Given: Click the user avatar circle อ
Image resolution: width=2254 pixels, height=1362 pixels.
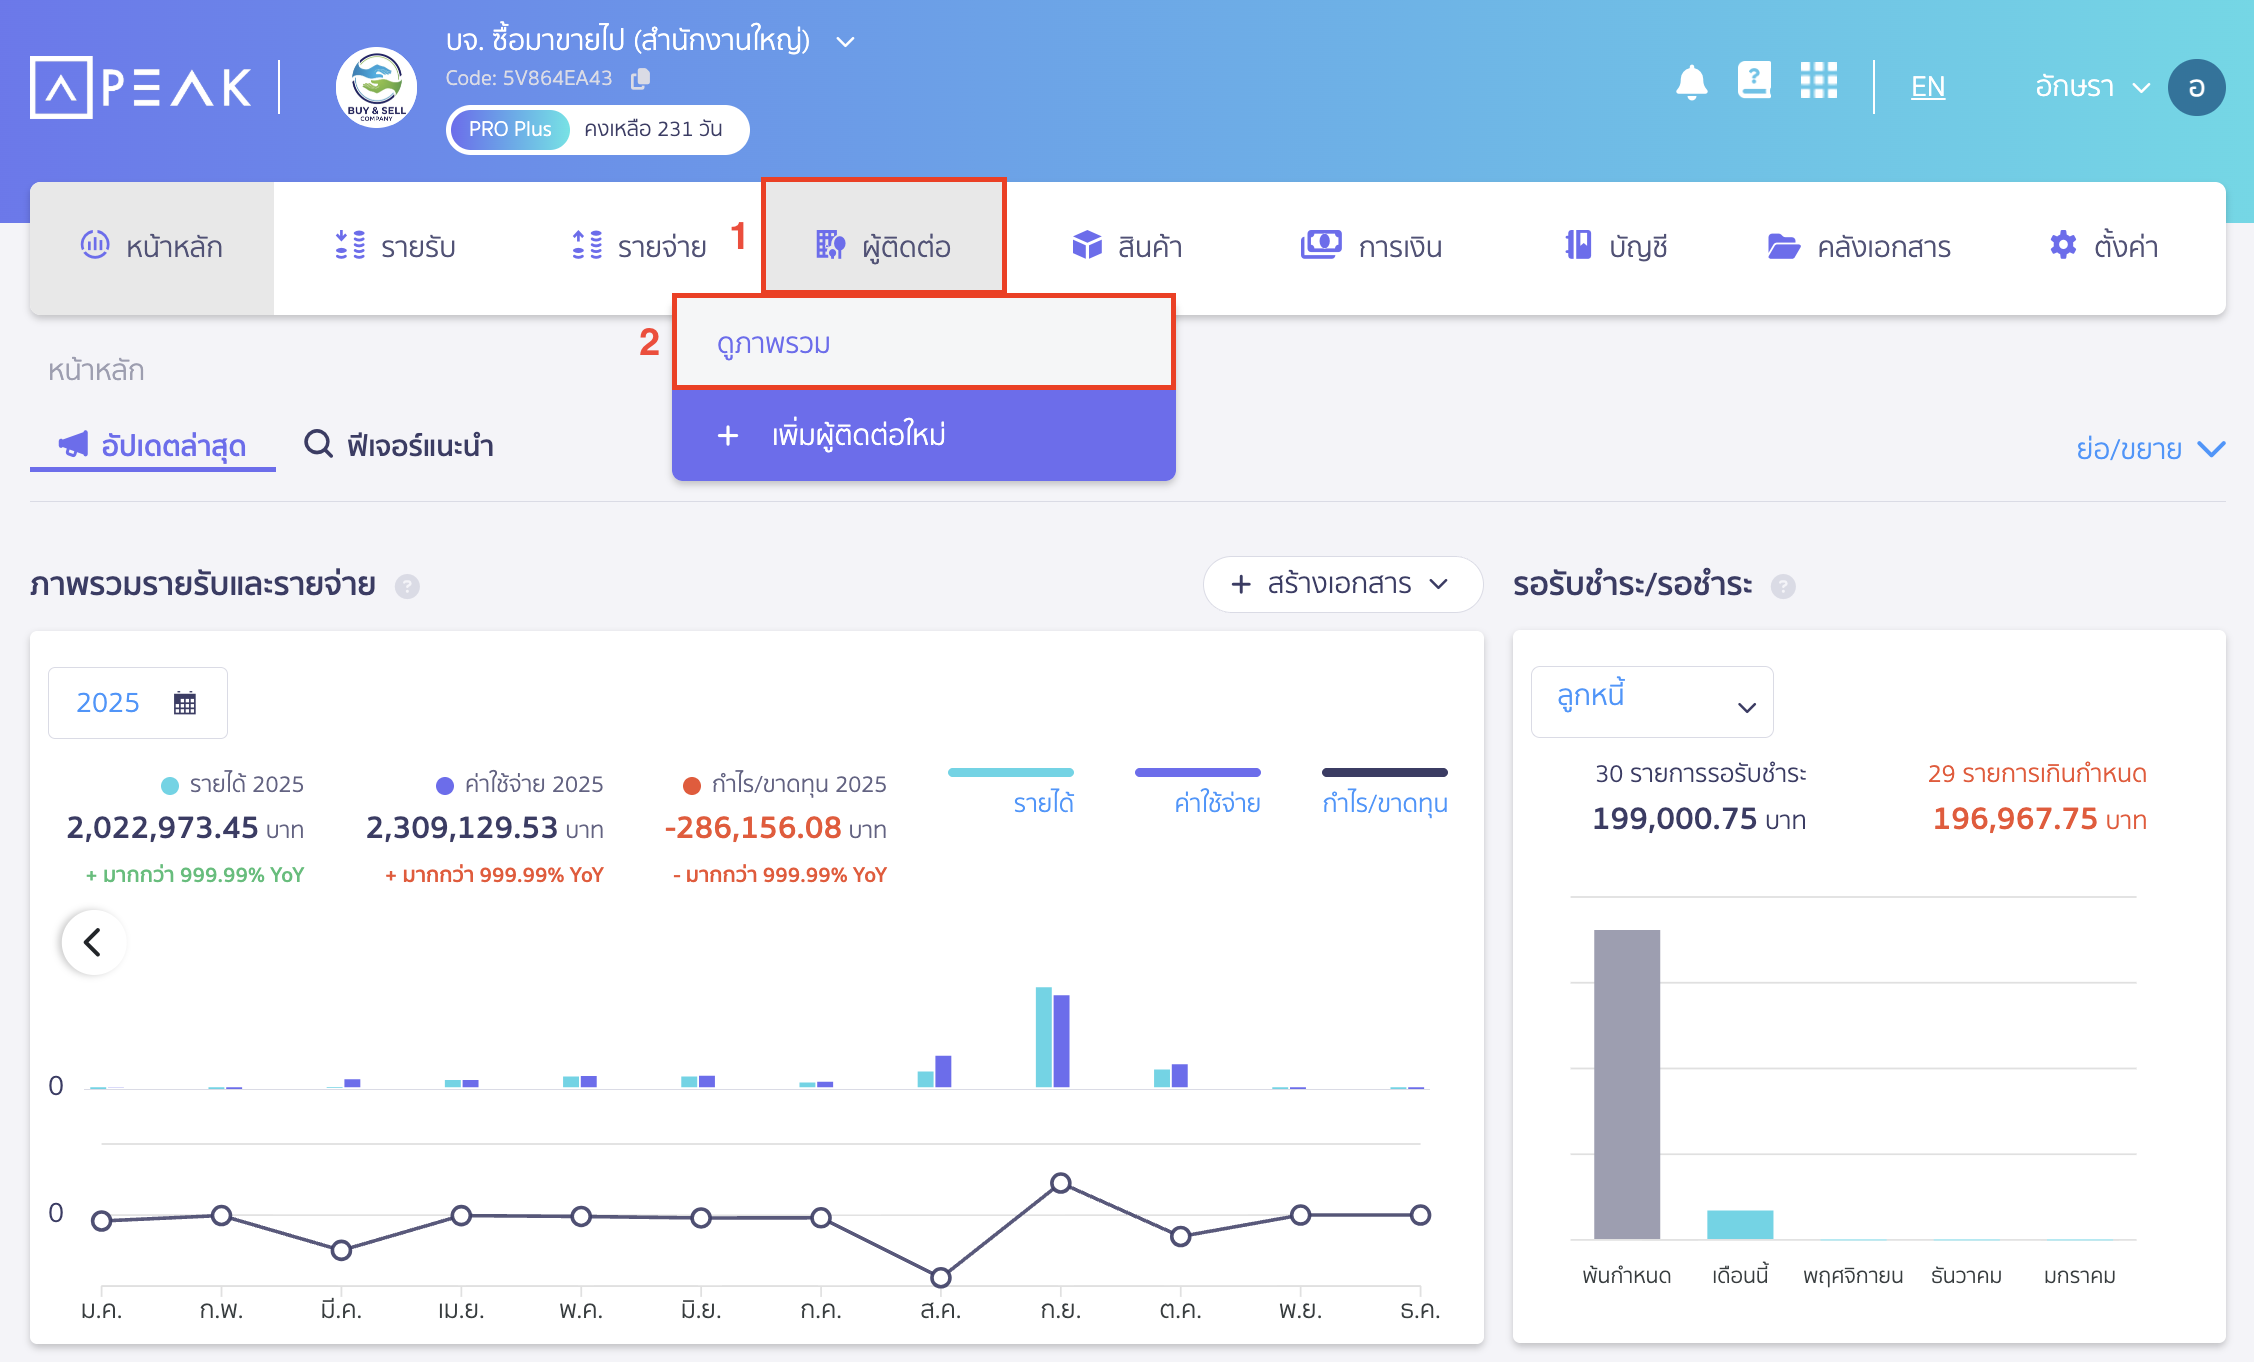Looking at the screenshot, I should click(2196, 87).
